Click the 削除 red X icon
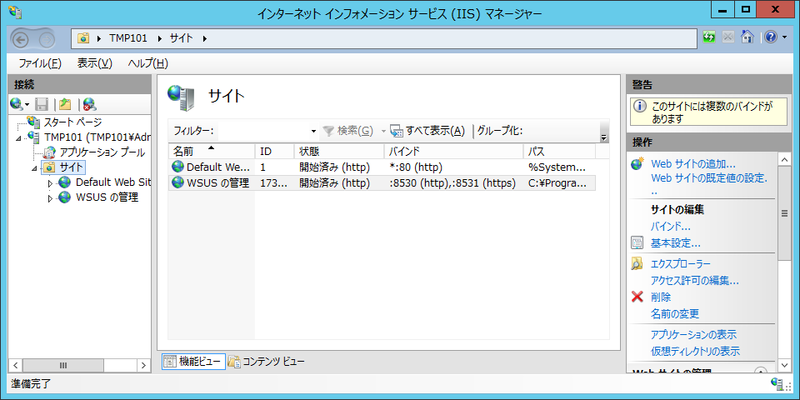This screenshot has height=400, width=800. pyautogui.click(x=637, y=296)
